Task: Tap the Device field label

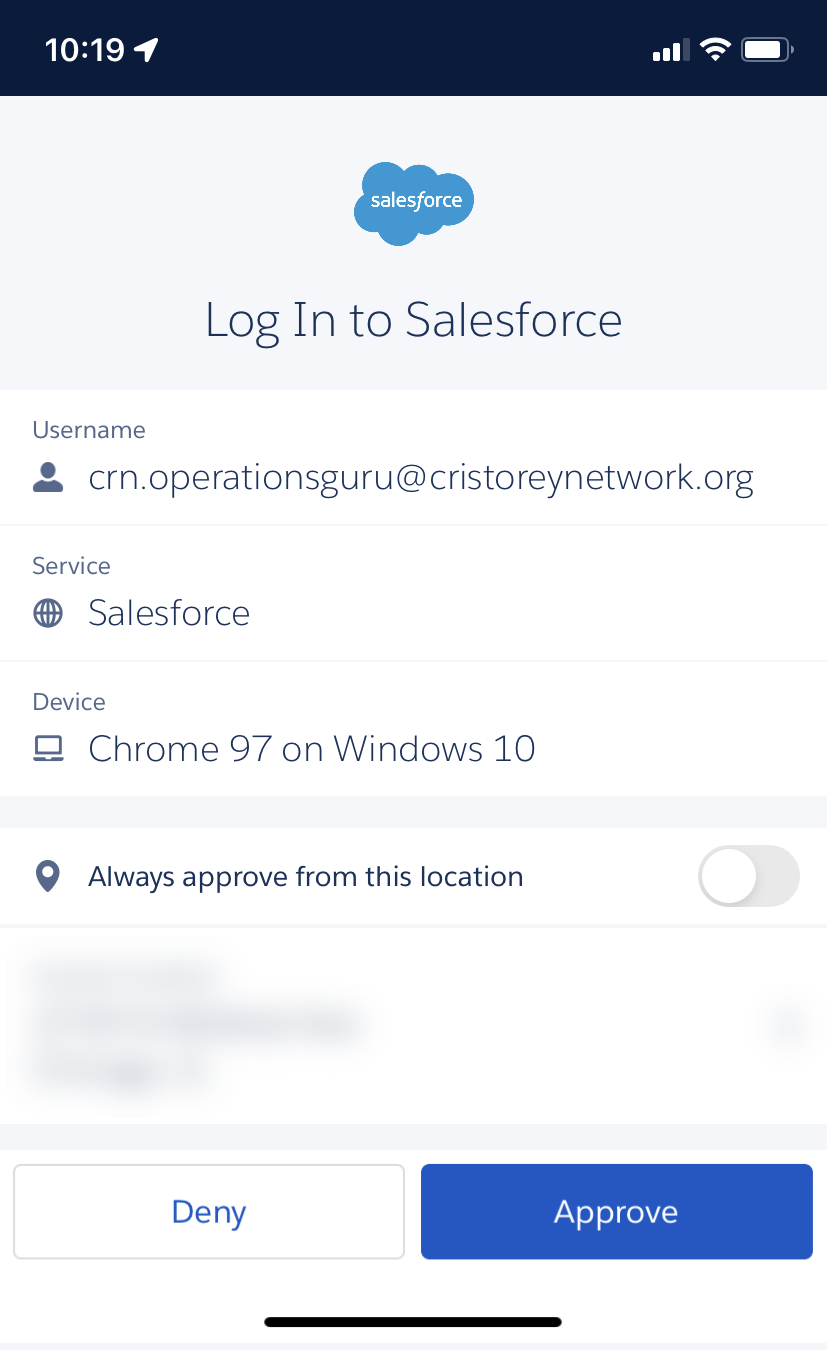Action: coord(69,702)
